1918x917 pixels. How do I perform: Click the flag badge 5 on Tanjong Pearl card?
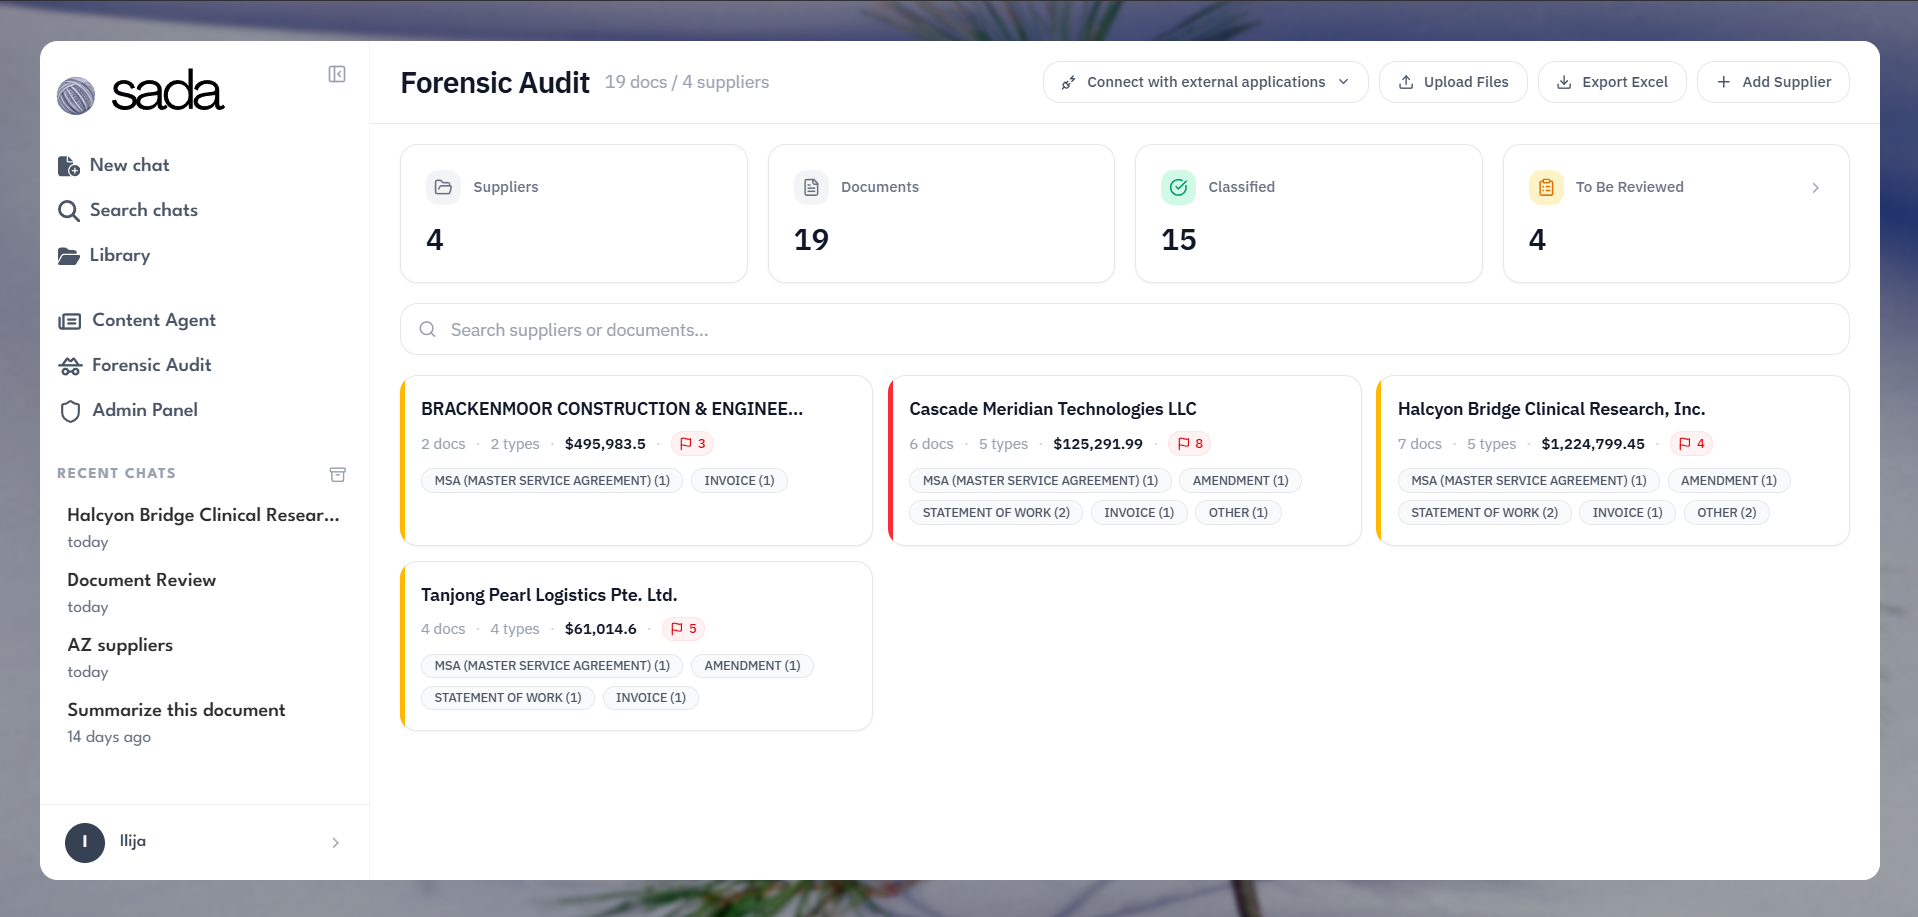click(x=683, y=629)
